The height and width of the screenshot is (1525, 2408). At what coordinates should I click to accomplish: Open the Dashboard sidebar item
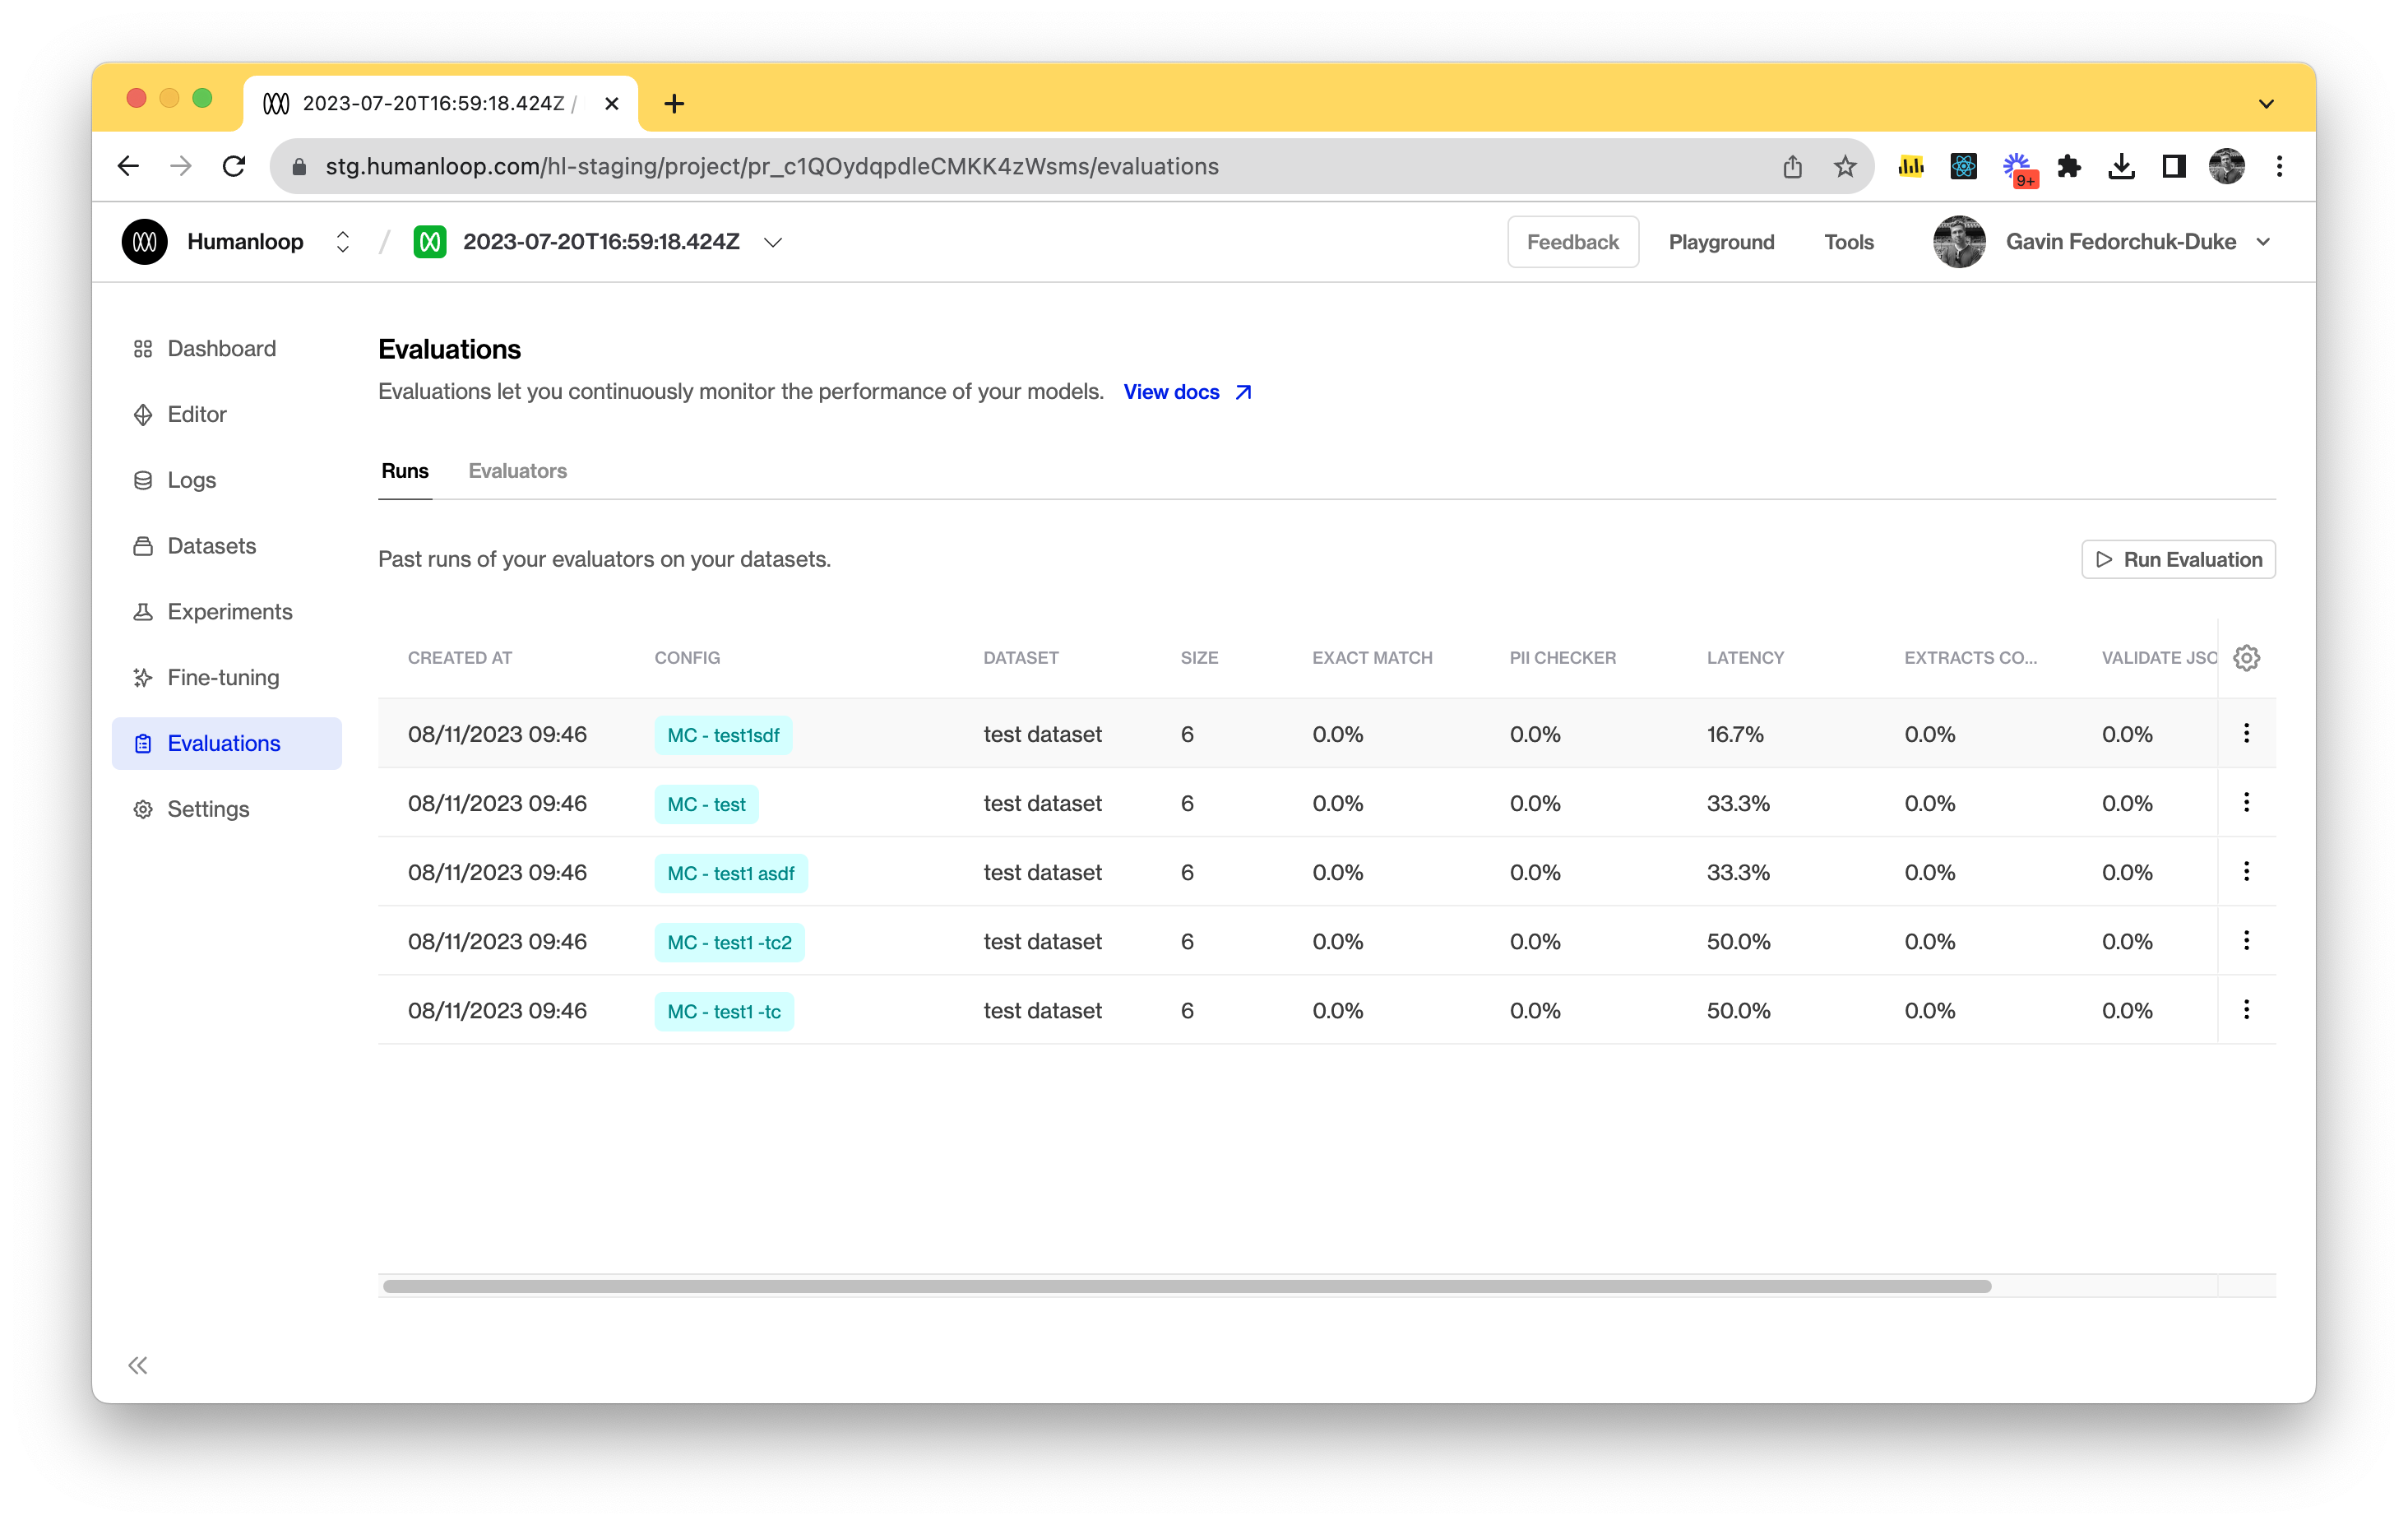click(226, 348)
